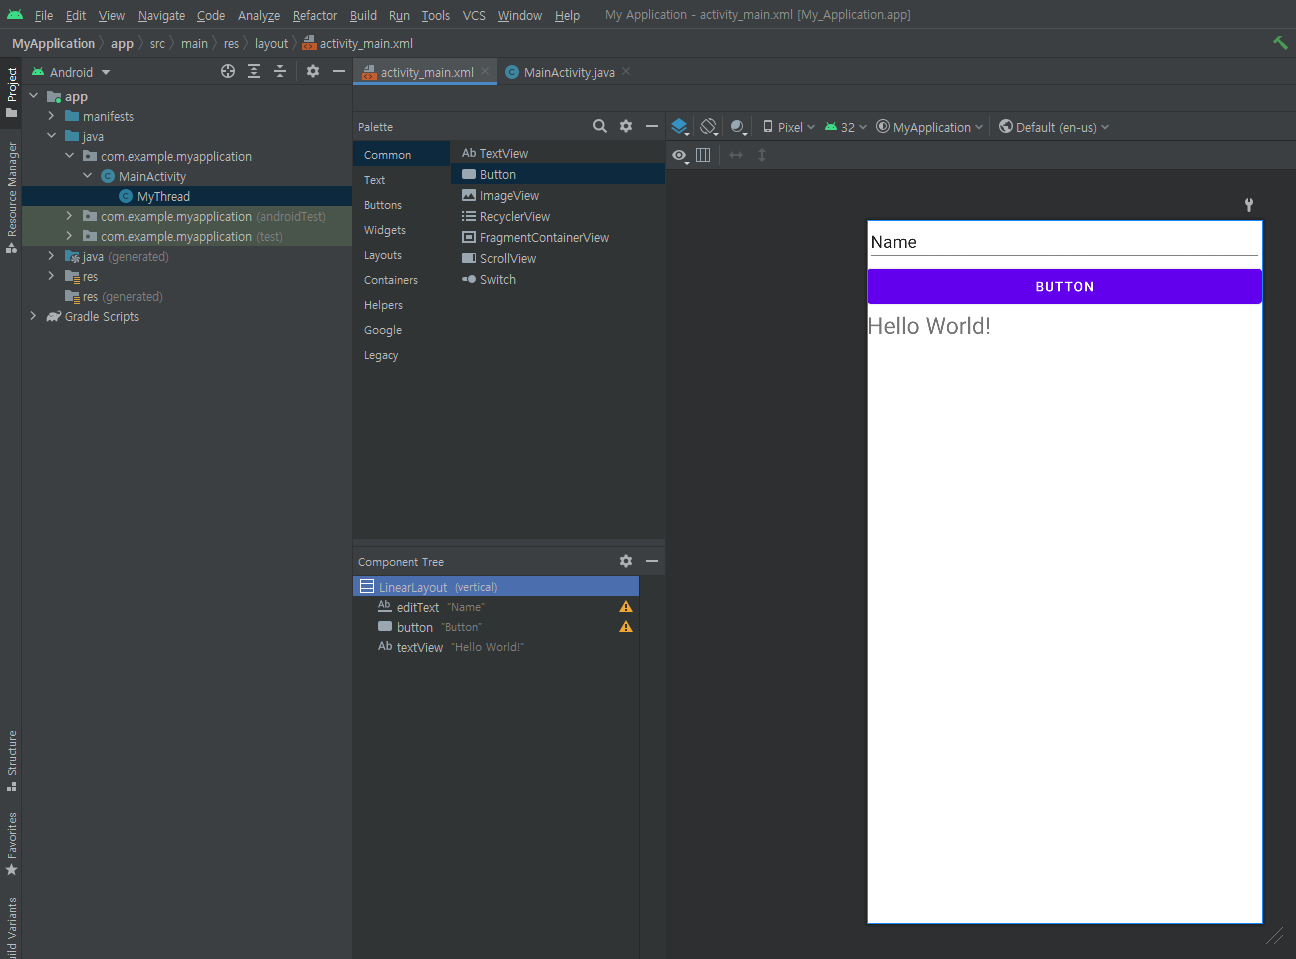This screenshot has height=959, width=1296.
Task: Select Containers palette category
Action: pos(401,280)
